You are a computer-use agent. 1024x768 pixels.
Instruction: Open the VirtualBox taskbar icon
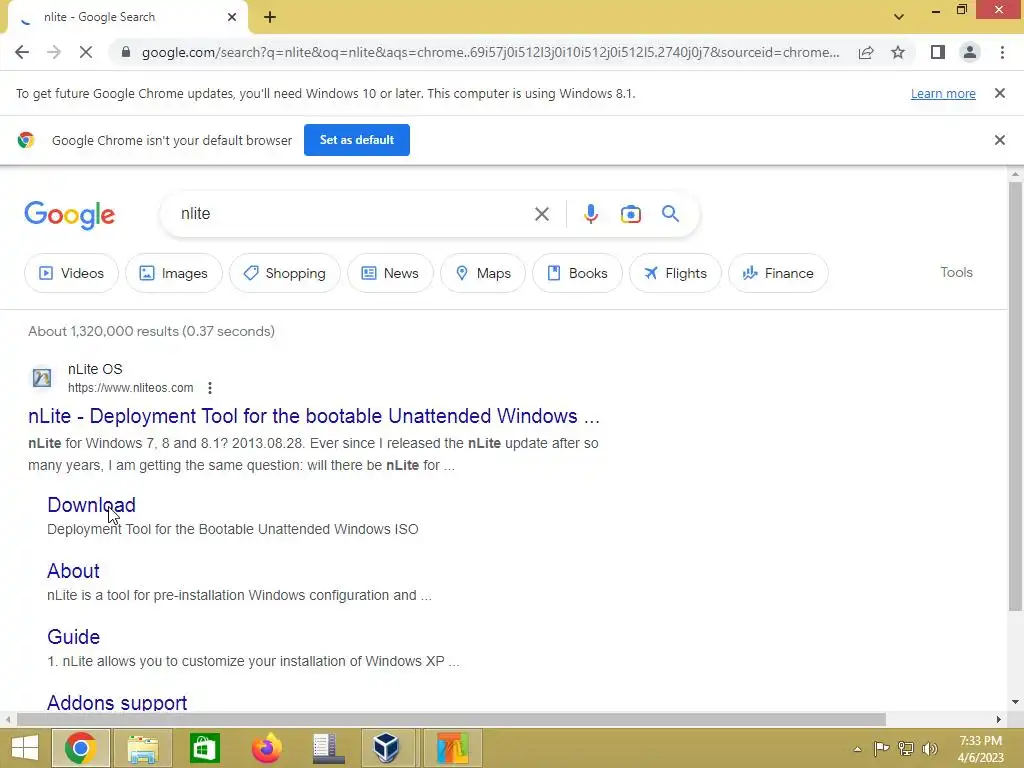click(386, 748)
